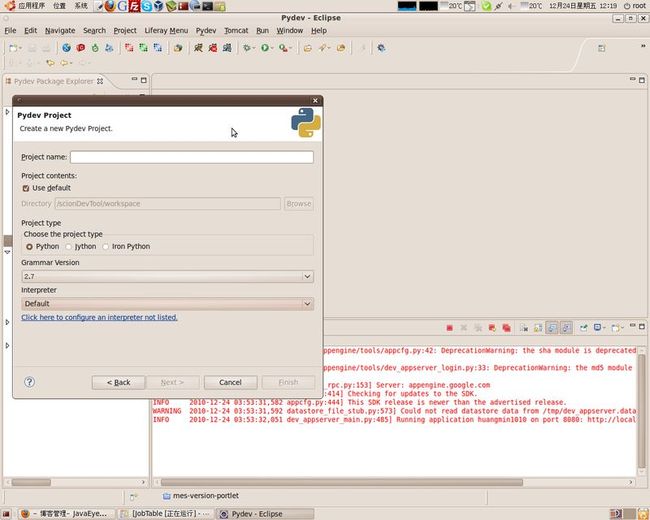Image resolution: width=650 pixels, height=520 pixels.
Task: Open the terminal from the top panel
Action: click(x=207, y=6)
